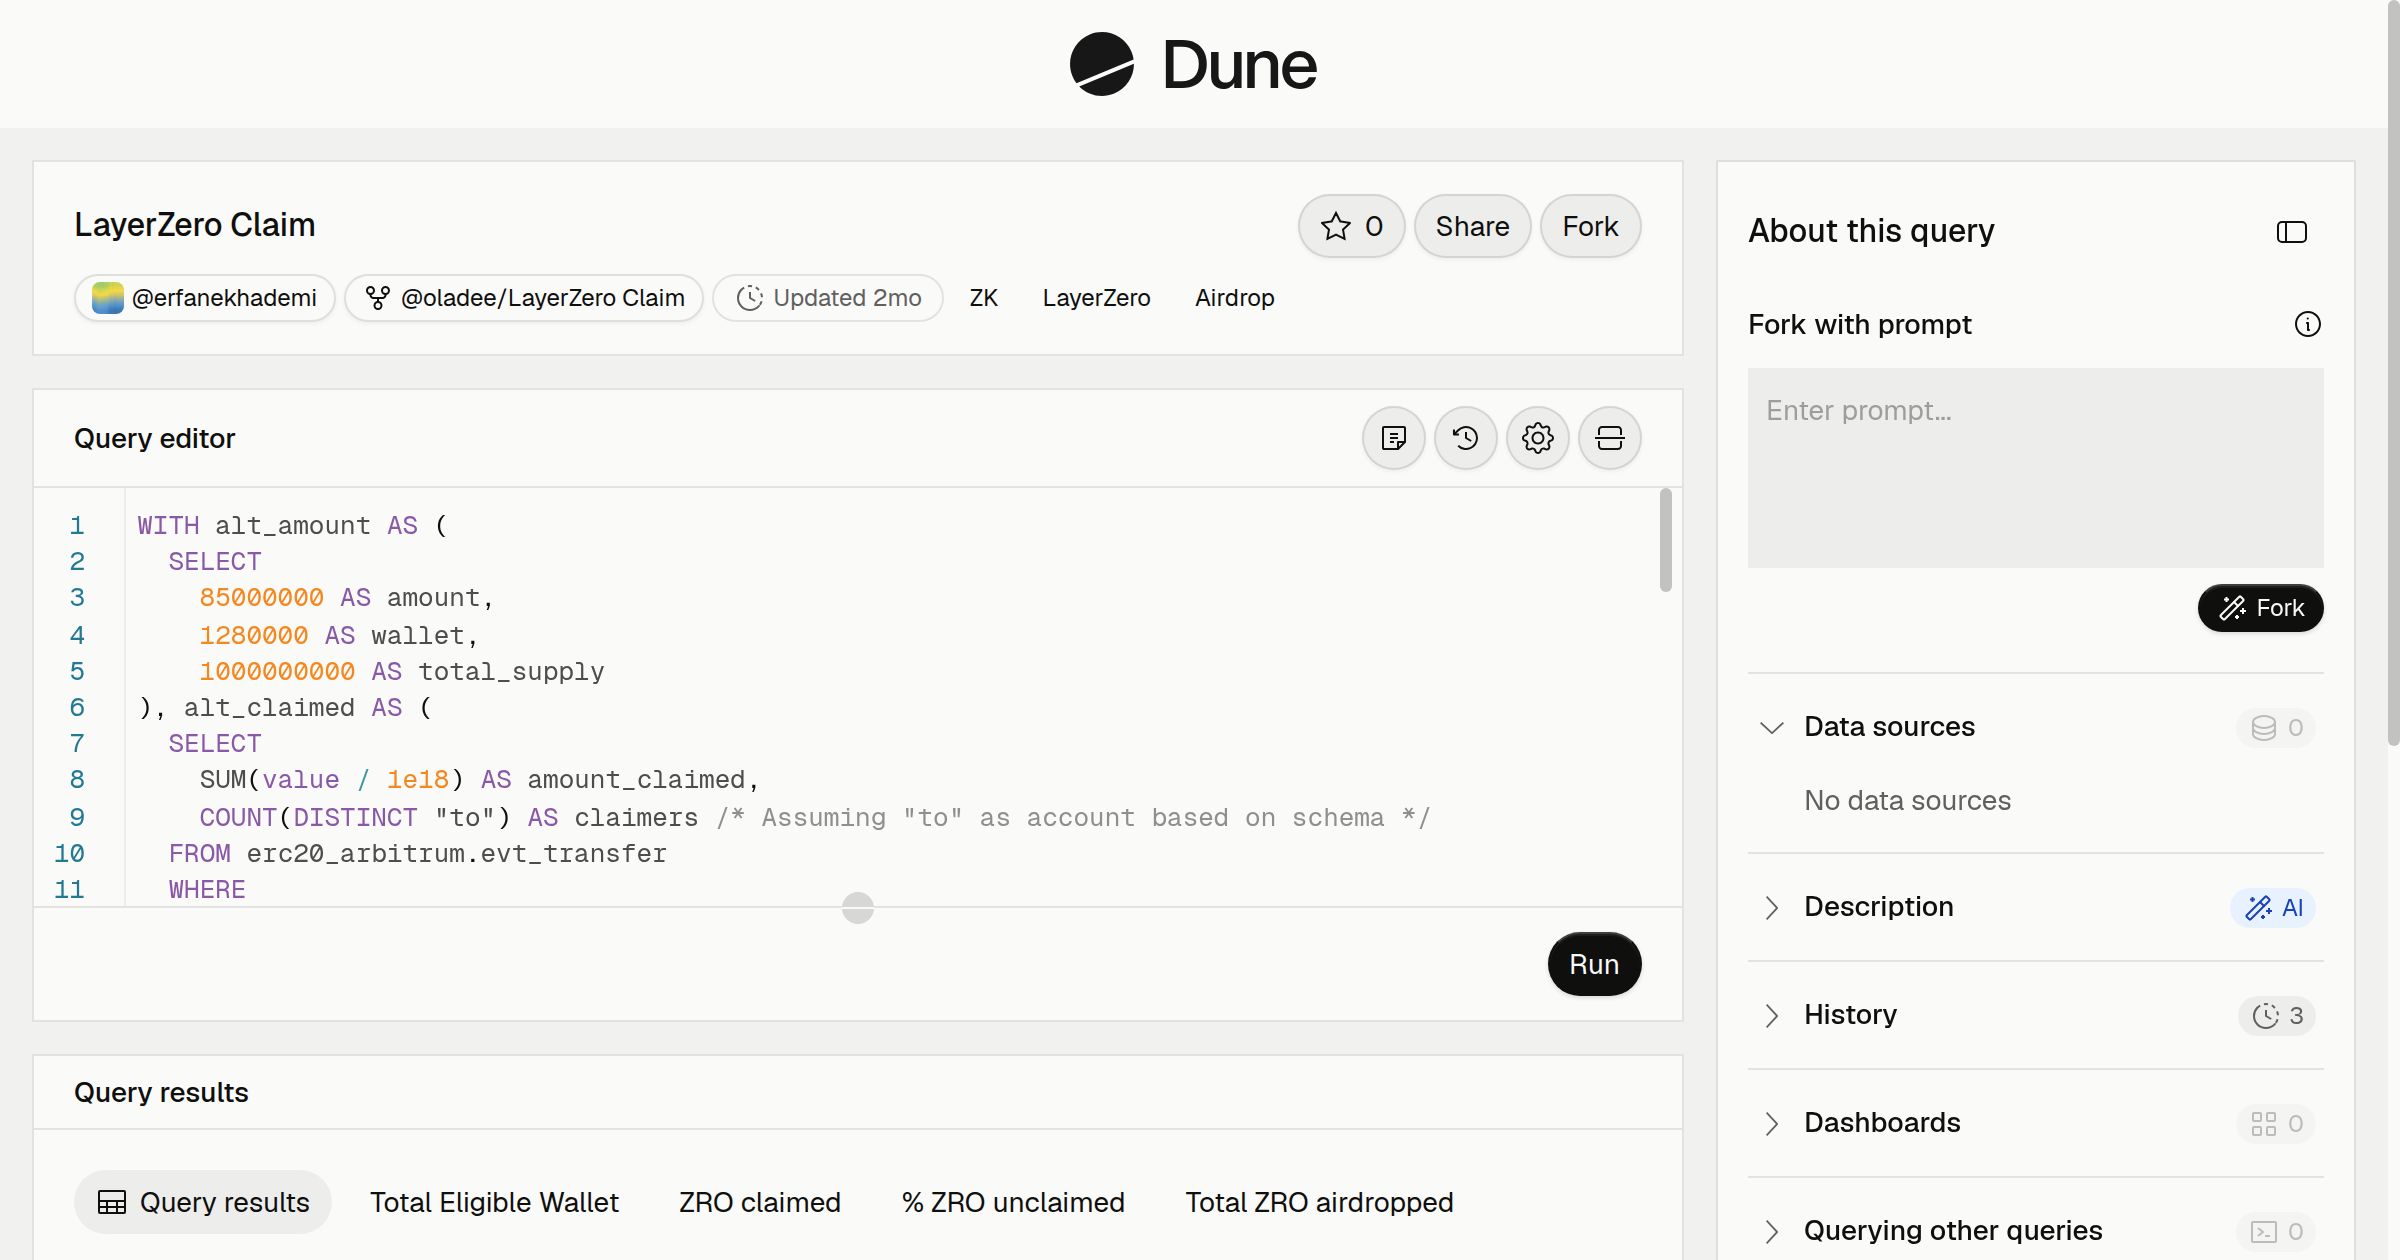Switch to % ZRO unclaimed tab
Viewport: 2400px width, 1260px height.
[1013, 1202]
